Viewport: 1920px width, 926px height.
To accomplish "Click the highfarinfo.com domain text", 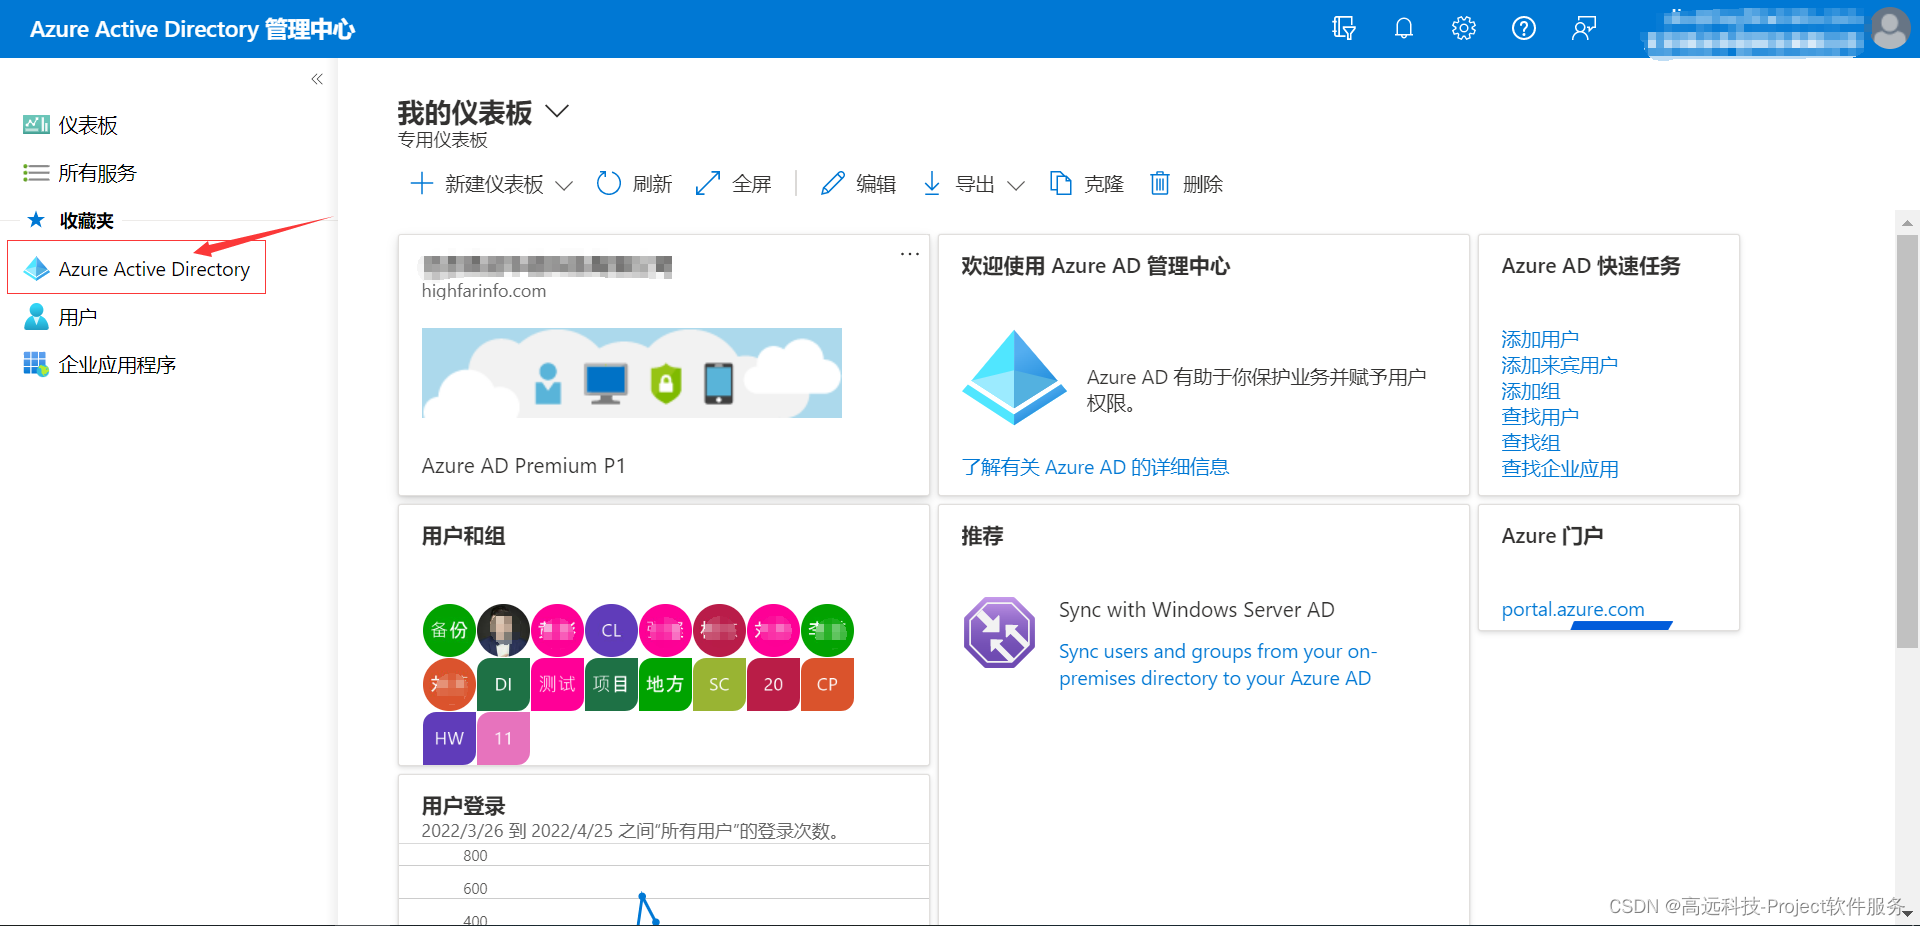I will point(484,291).
